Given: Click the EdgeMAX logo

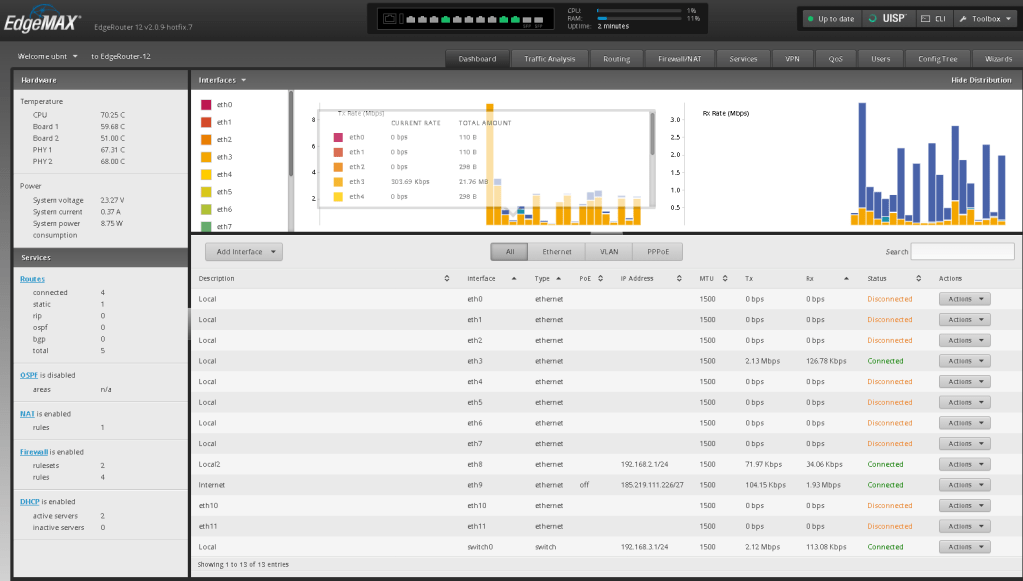Looking at the screenshot, I should click(42, 20).
